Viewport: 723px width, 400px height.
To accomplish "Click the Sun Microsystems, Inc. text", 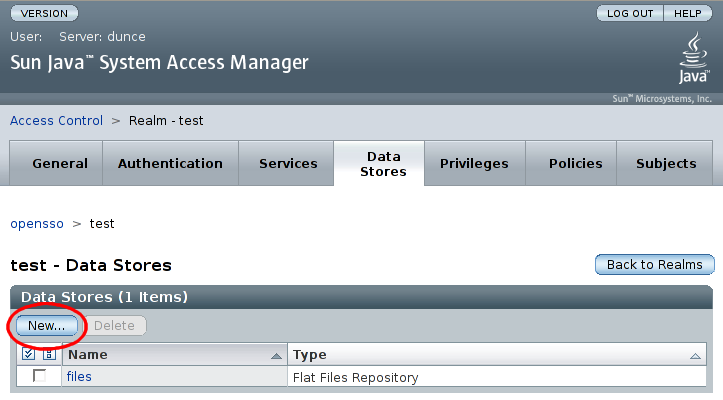I will click(662, 99).
